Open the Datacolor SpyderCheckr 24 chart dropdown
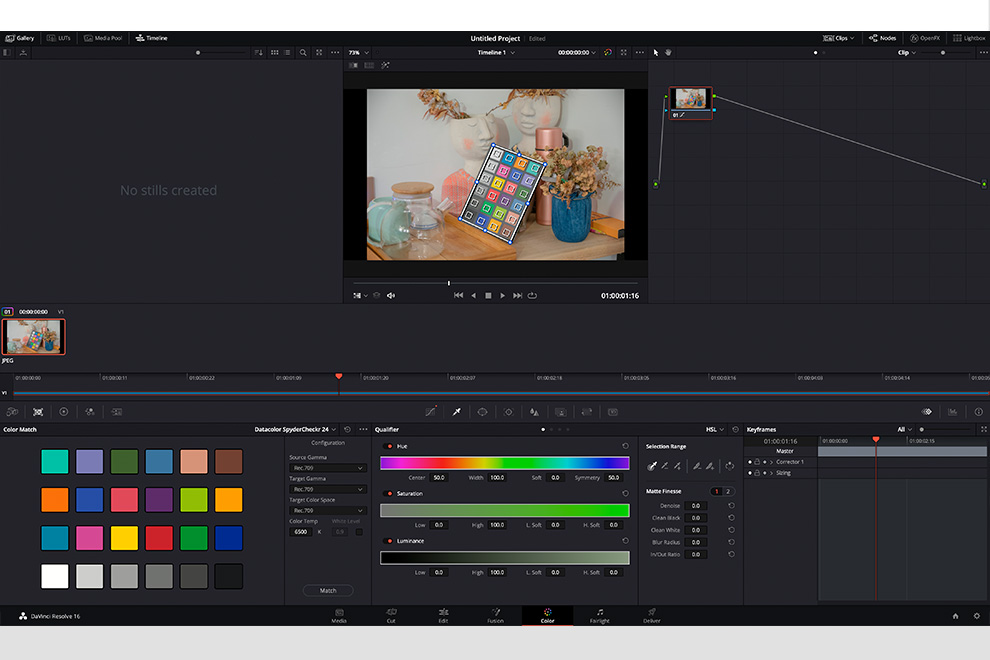990x660 pixels. point(295,429)
